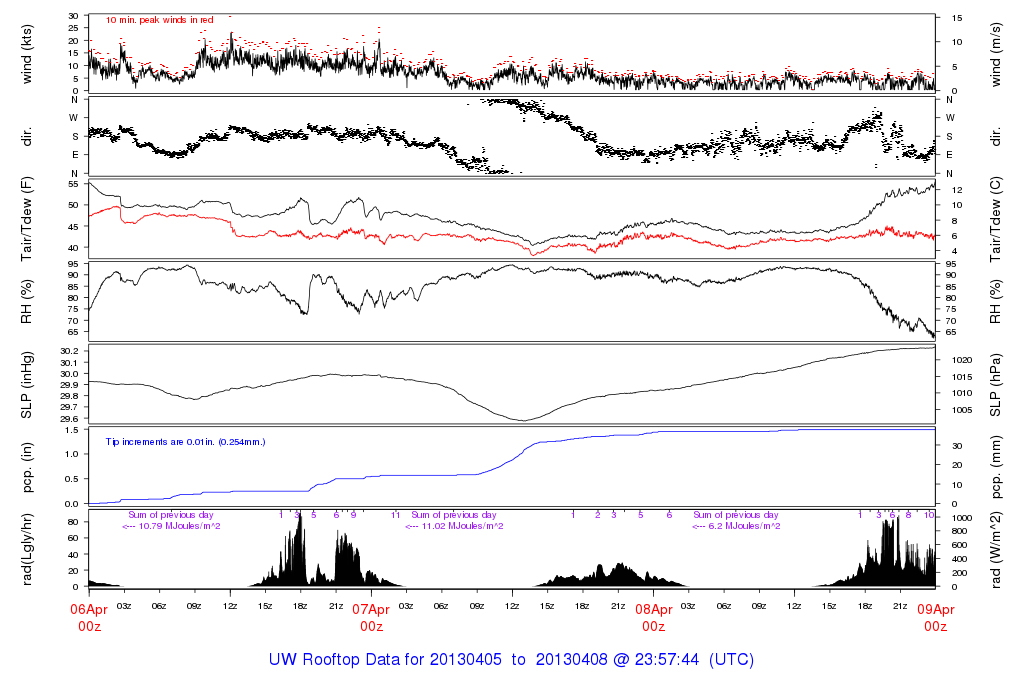Image resolution: width=1024 pixels, height=700 pixels.
Task: Click the "06Apr" date label
Action: pos(89,609)
